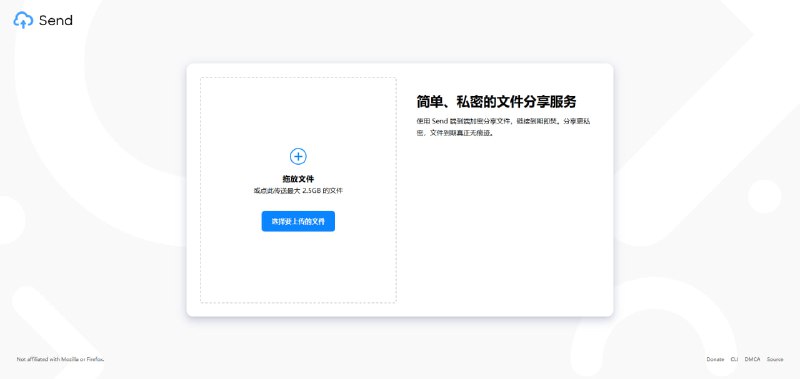The height and width of the screenshot is (379, 800).
Task: Open the CLI footer link
Action: 734,360
